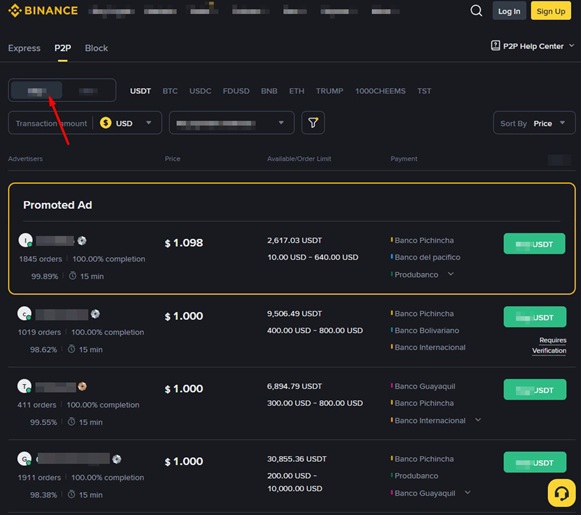This screenshot has height=515, width=581.
Task: Click the USDT button for $1.098 ad
Action: tap(534, 244)
